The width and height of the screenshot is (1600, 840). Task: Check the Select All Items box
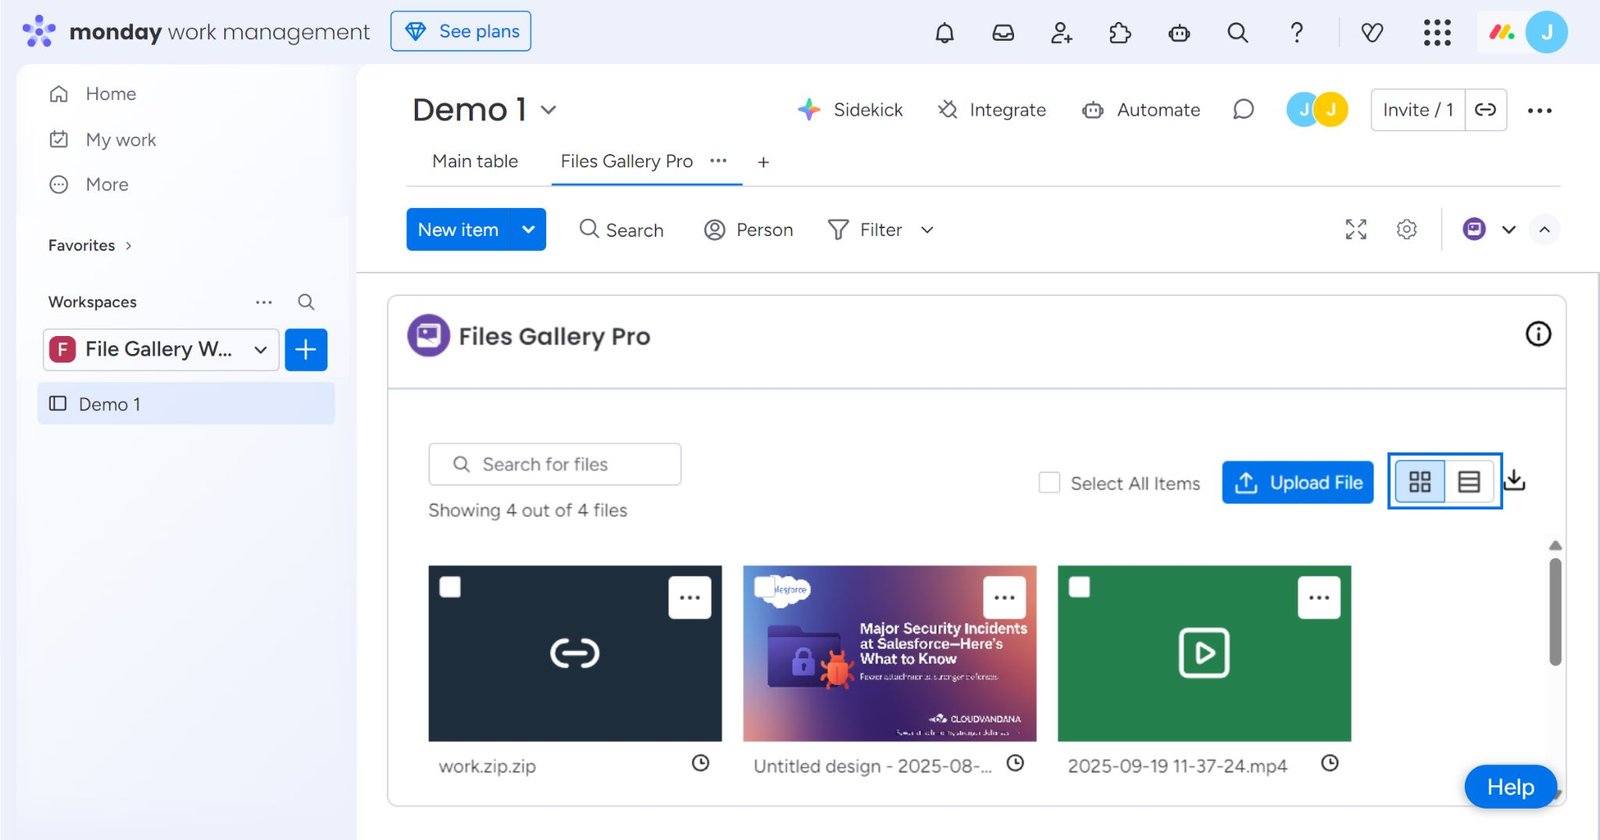(x=1049, y=483)
